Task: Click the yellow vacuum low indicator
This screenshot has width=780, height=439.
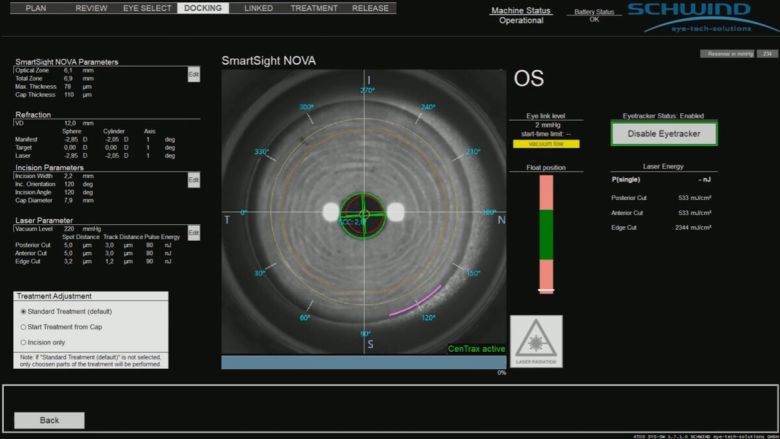Action: tap(539, 144)
